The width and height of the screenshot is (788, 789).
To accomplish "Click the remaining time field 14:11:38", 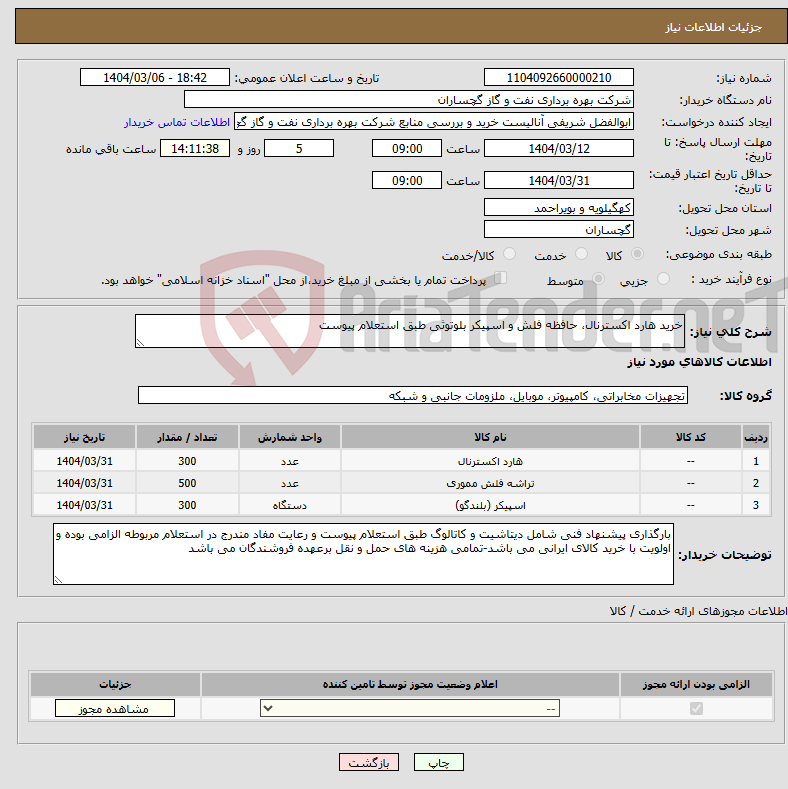I will [x=195, y=148].
